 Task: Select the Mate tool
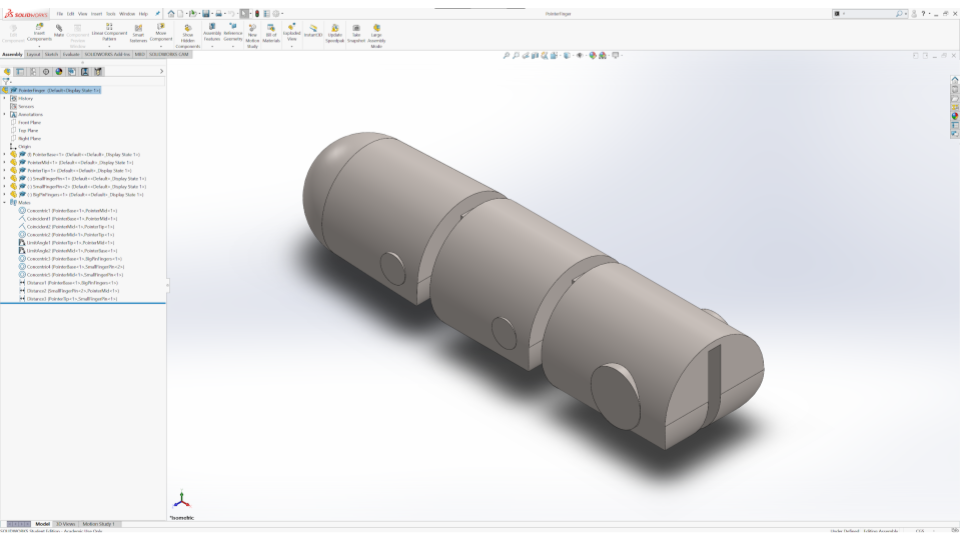pyautogui.click(x=59, y=32)
